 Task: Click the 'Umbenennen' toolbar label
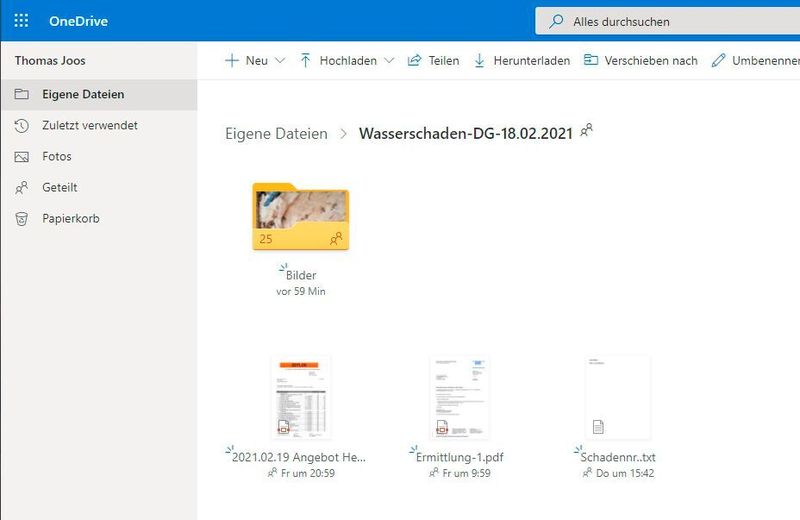click(x=766, y=61)
